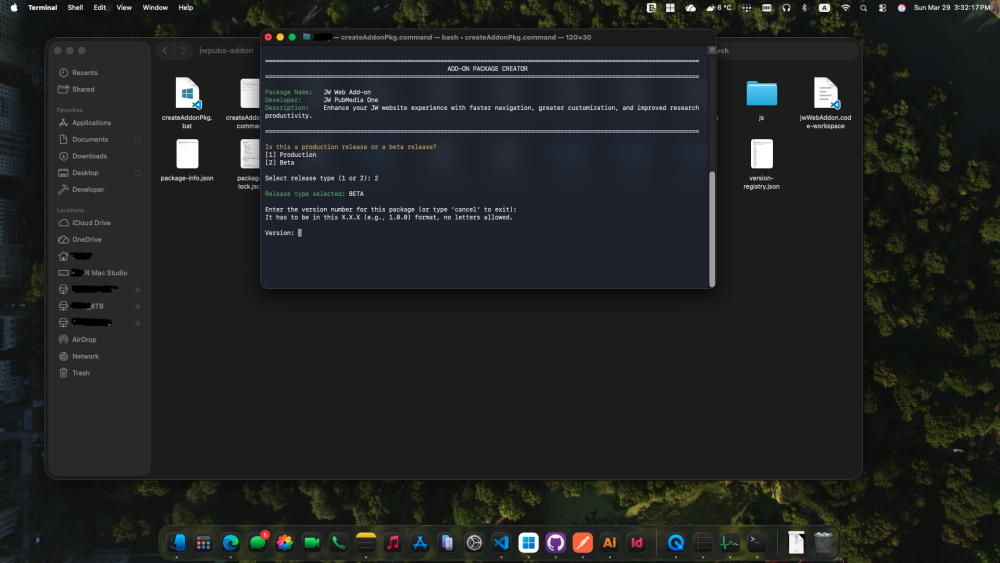The width and height of the screenshot is (1000, 563).
Task: Click the Finder back navigation arrow
Action: coord(164,50)
